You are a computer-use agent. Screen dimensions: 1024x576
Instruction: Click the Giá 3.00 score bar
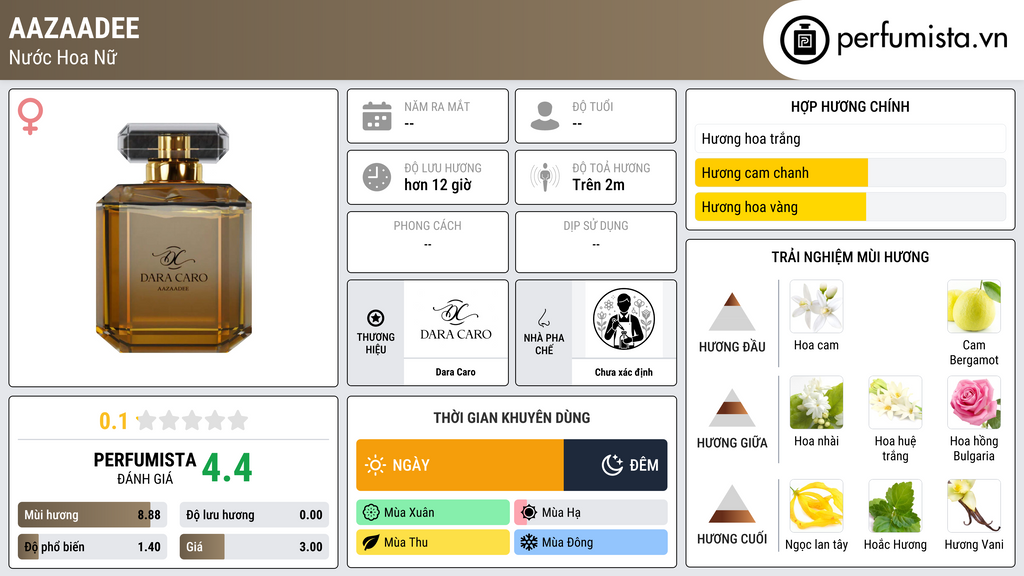(254, 547)
